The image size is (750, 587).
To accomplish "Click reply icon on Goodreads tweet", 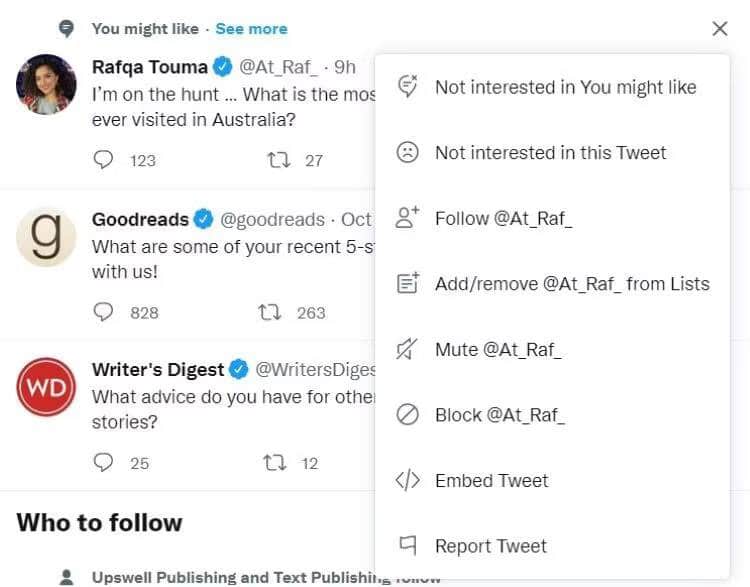I will click(104, 313).
